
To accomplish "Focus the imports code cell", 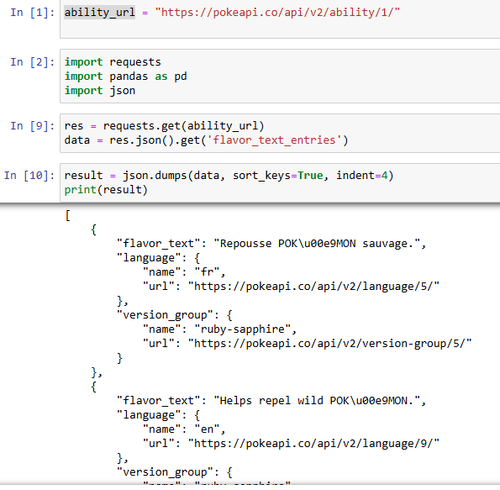I will (x=280, y=76).
